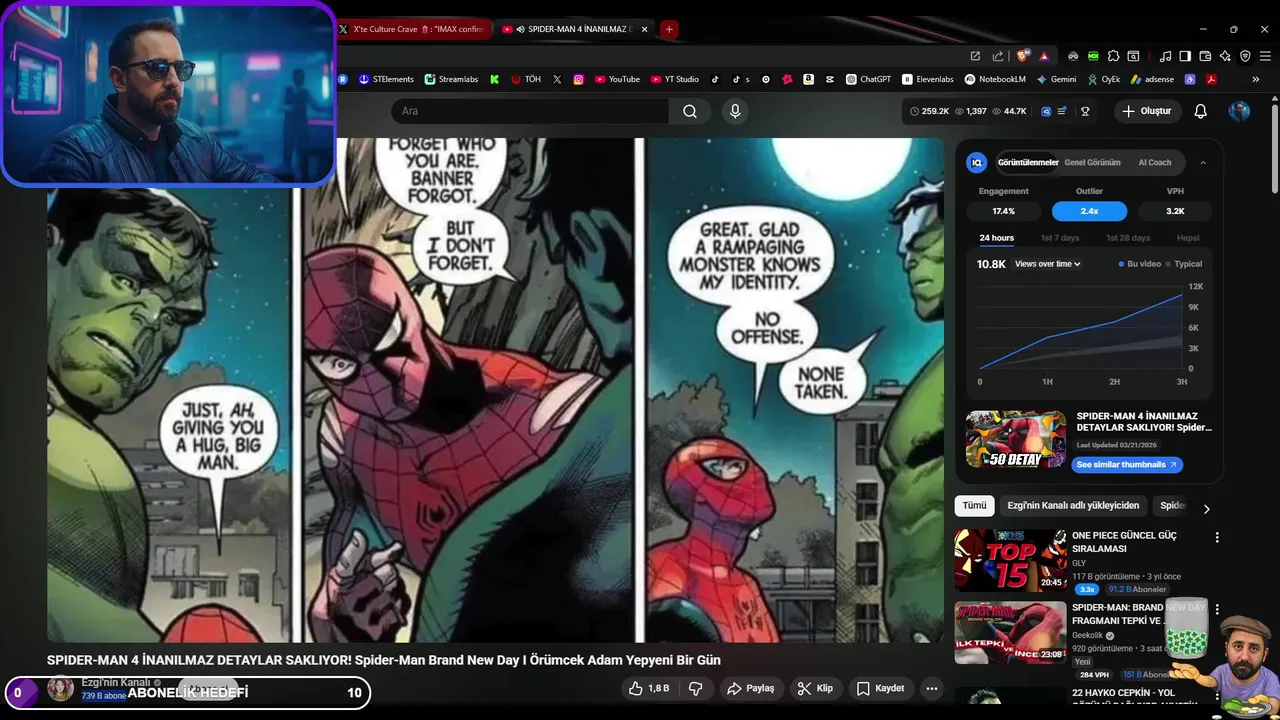Open the YT Studio bookmark
The image size is (1280, 720).
point(675,79)
